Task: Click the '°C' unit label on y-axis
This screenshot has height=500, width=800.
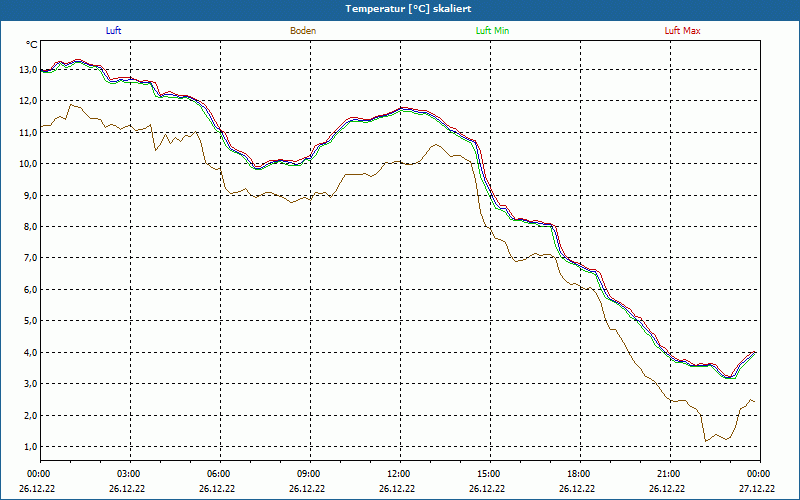Action: coord(32,45)
